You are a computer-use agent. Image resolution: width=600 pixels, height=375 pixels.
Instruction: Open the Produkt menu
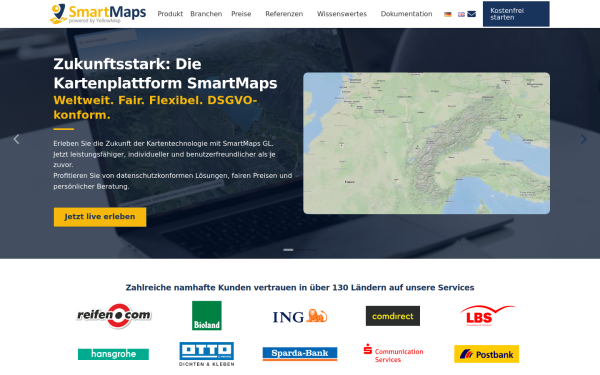(170, 14)
